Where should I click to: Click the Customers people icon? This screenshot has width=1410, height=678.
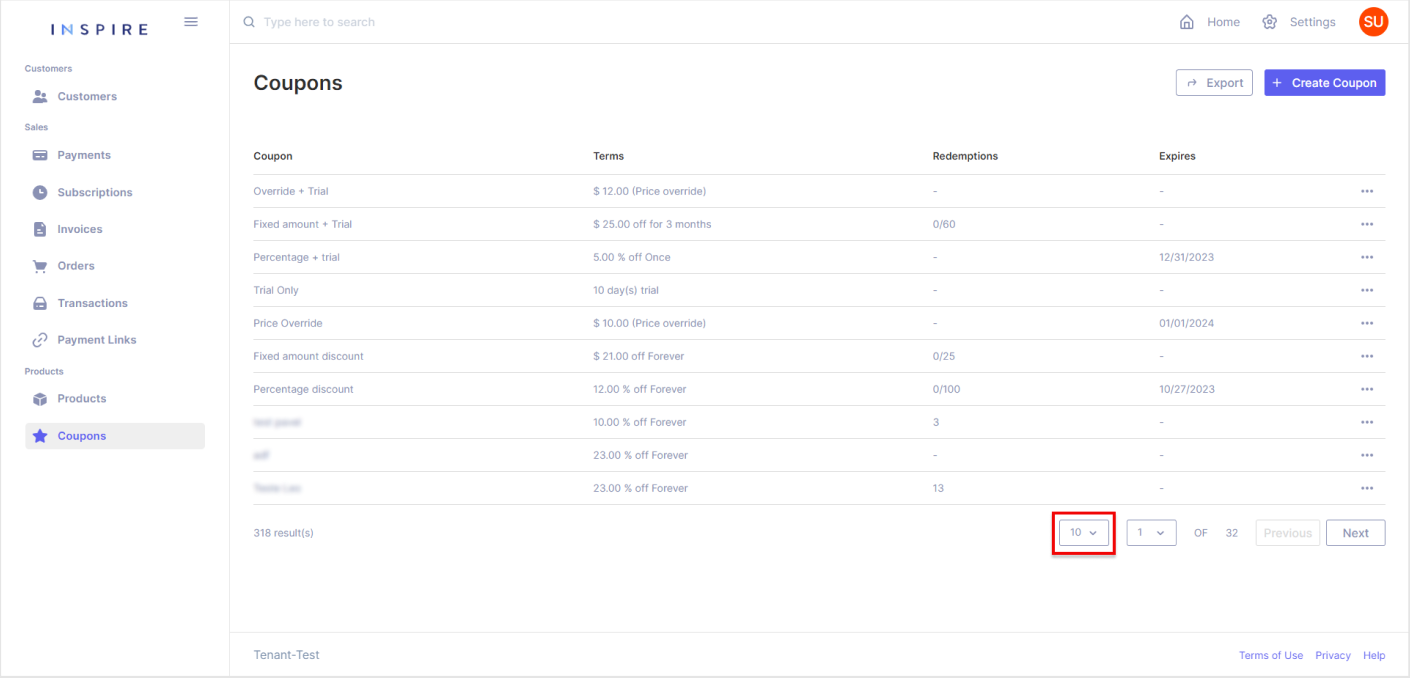point(40,97)
